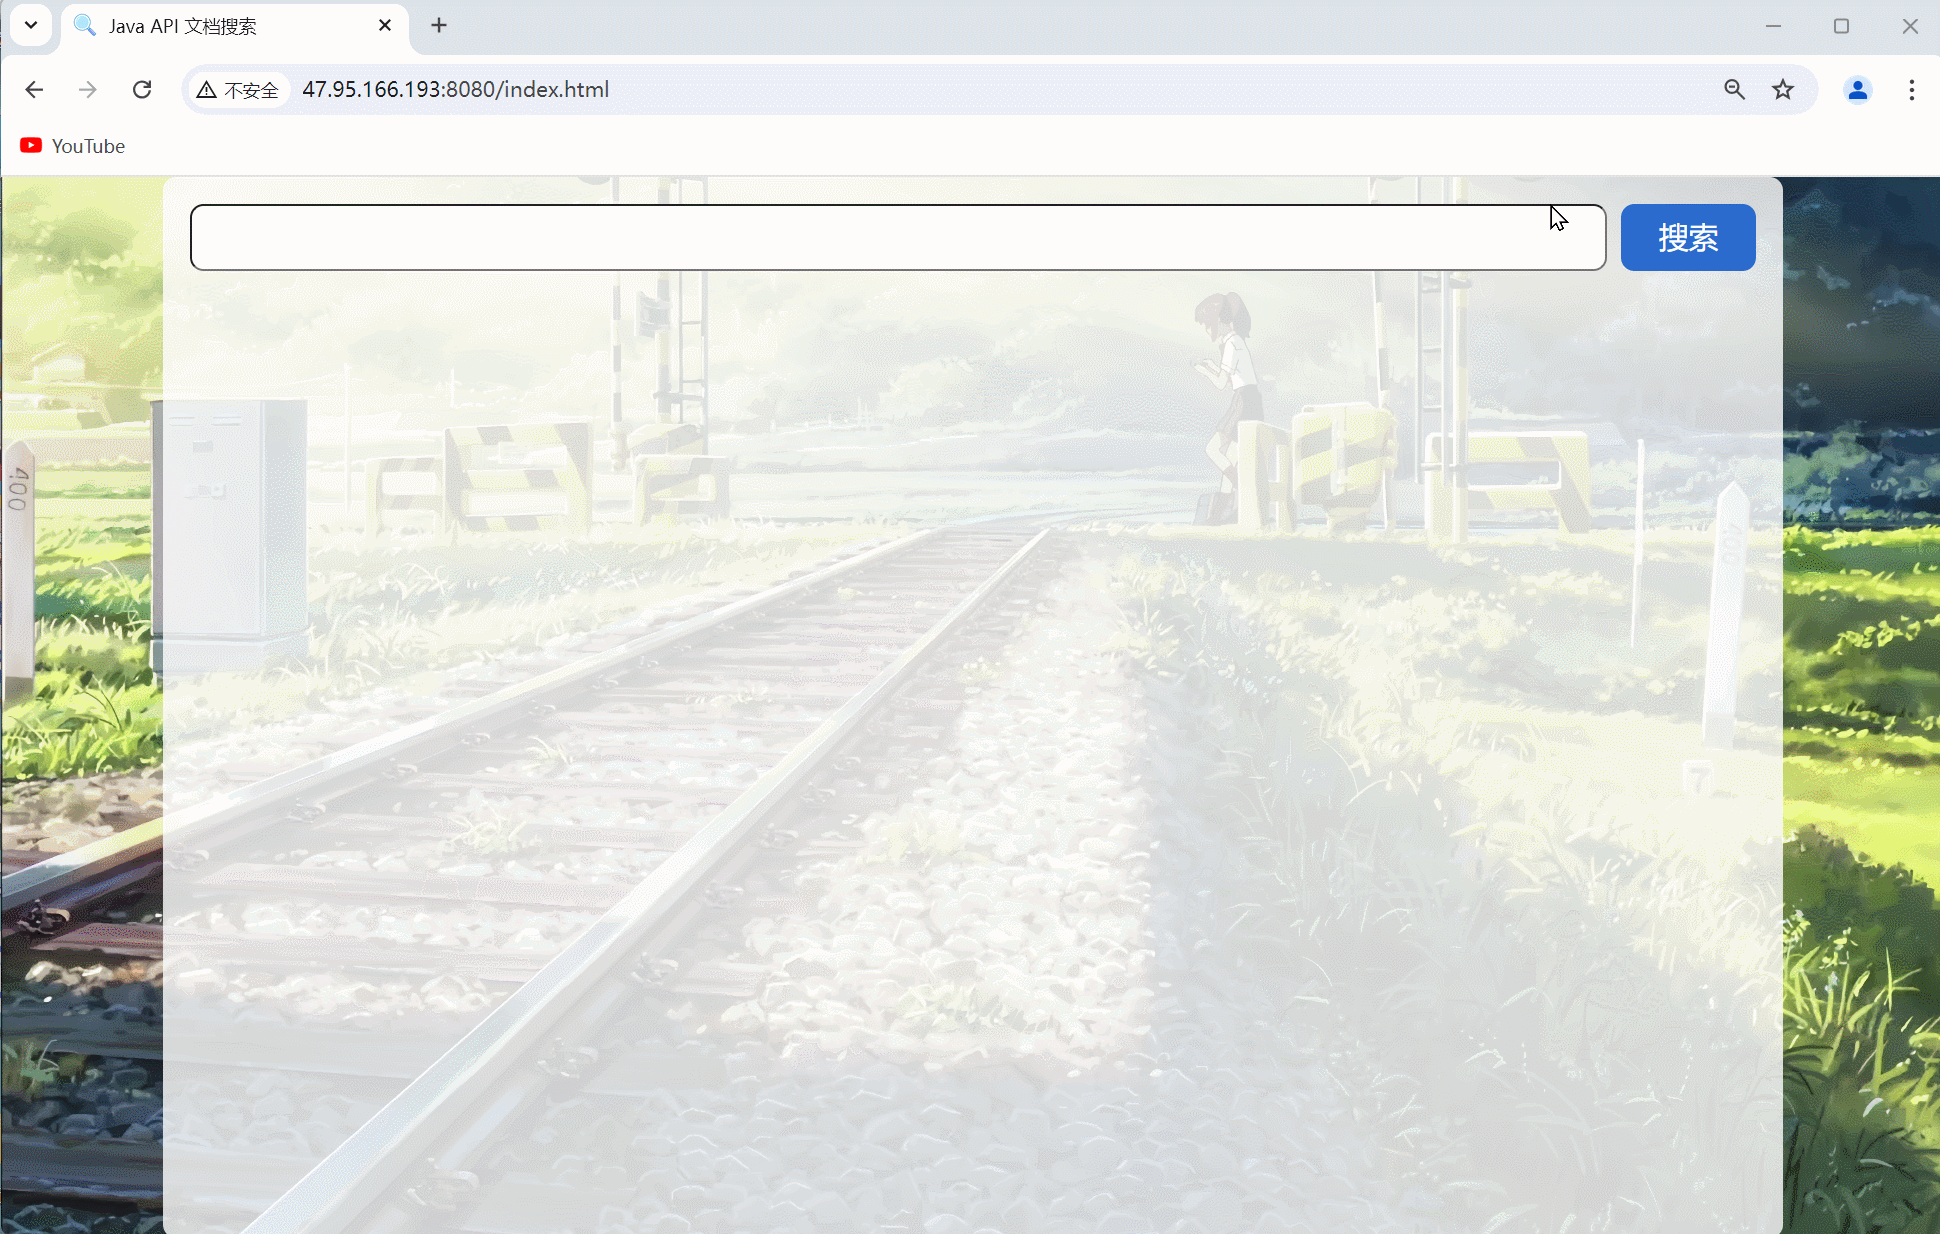Click the reload page icon
Screen dimensions: 1940x1234
point(141,89)
